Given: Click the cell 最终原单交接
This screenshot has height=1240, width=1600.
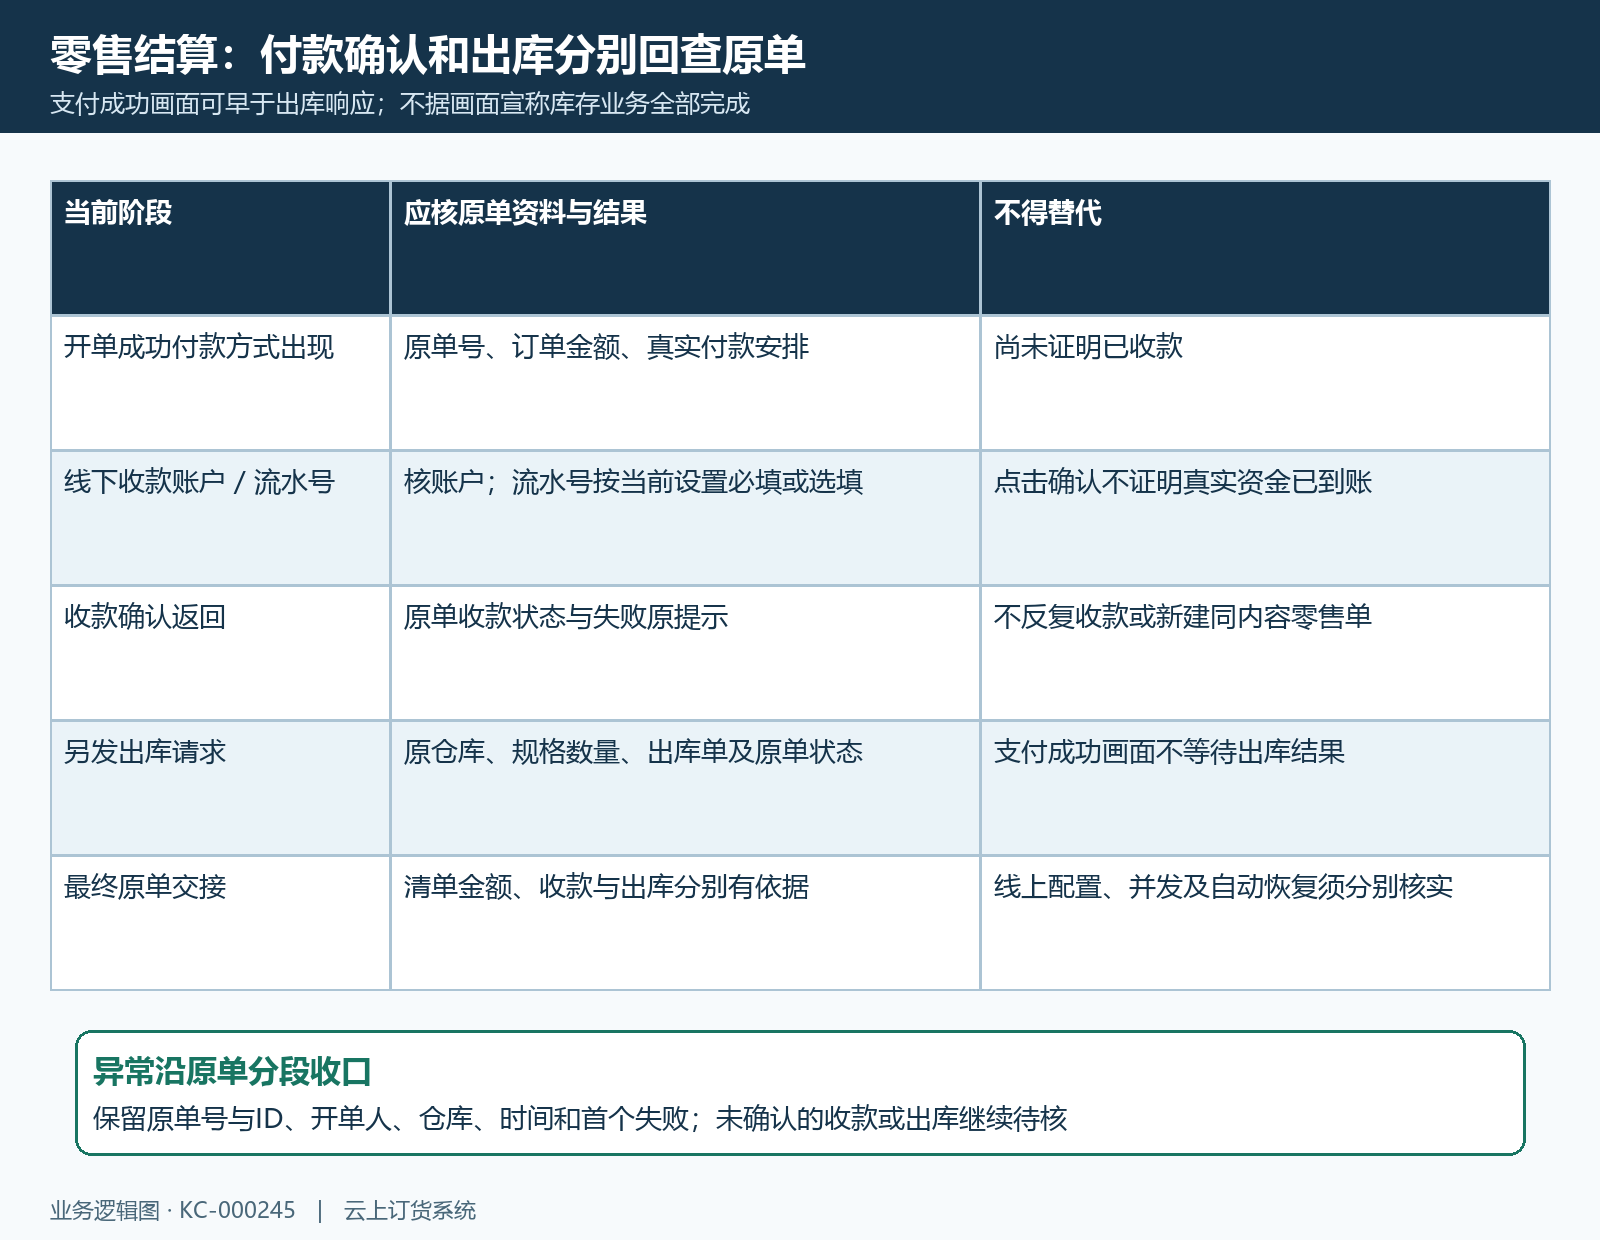Looking at the screenshot, I should point(220,923).
